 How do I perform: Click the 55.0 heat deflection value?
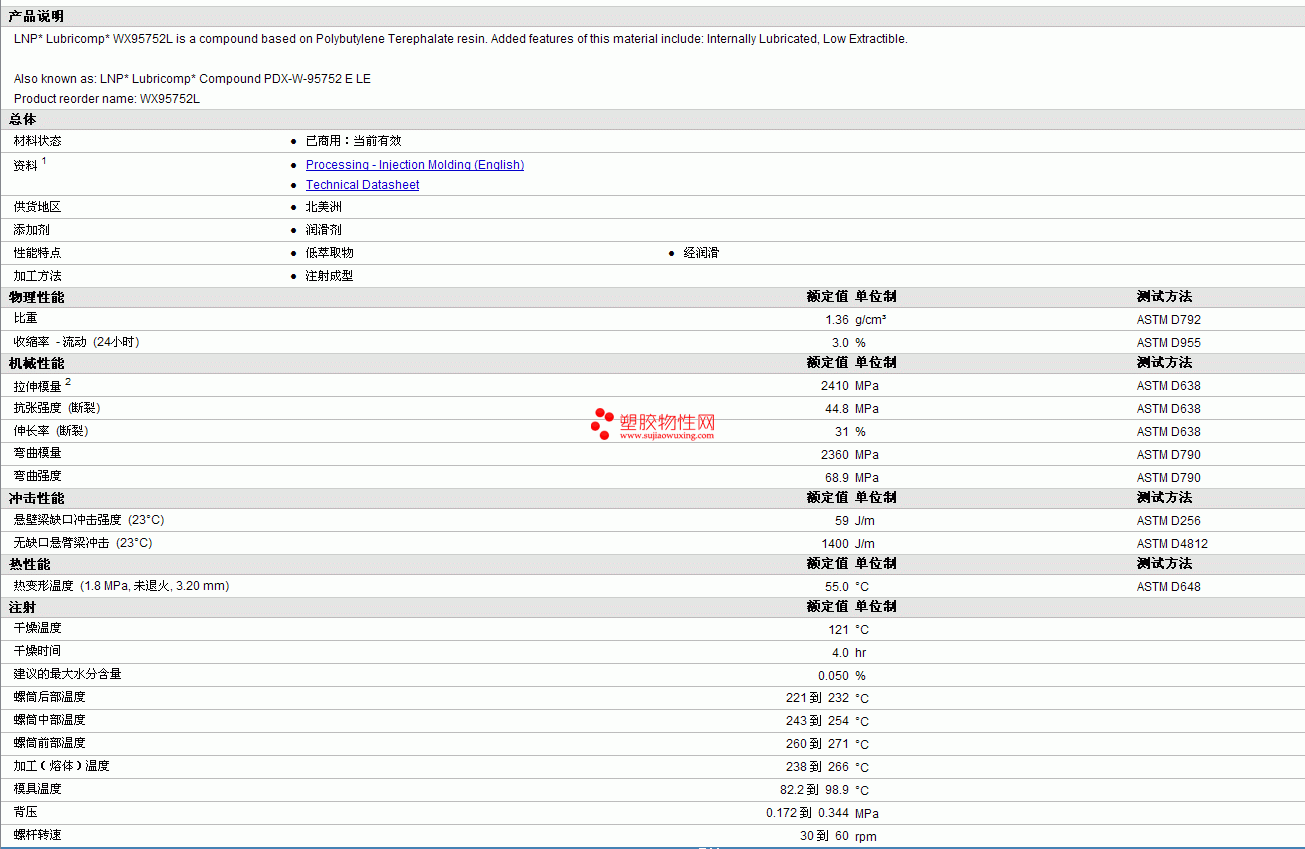(837, 587)
